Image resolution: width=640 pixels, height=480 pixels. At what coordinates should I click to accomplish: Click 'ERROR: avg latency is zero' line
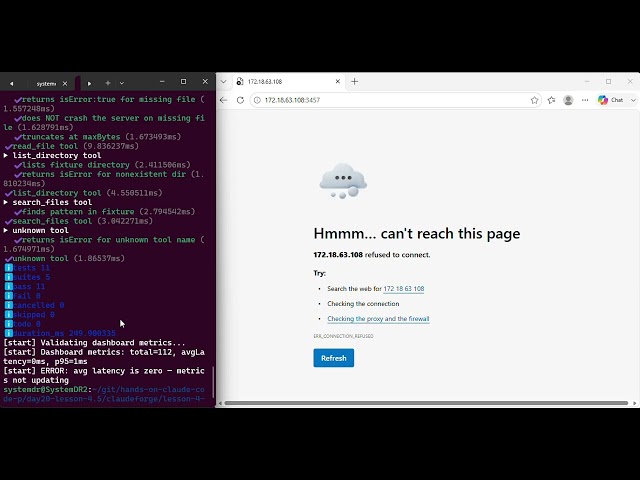(x=104, y=376)
